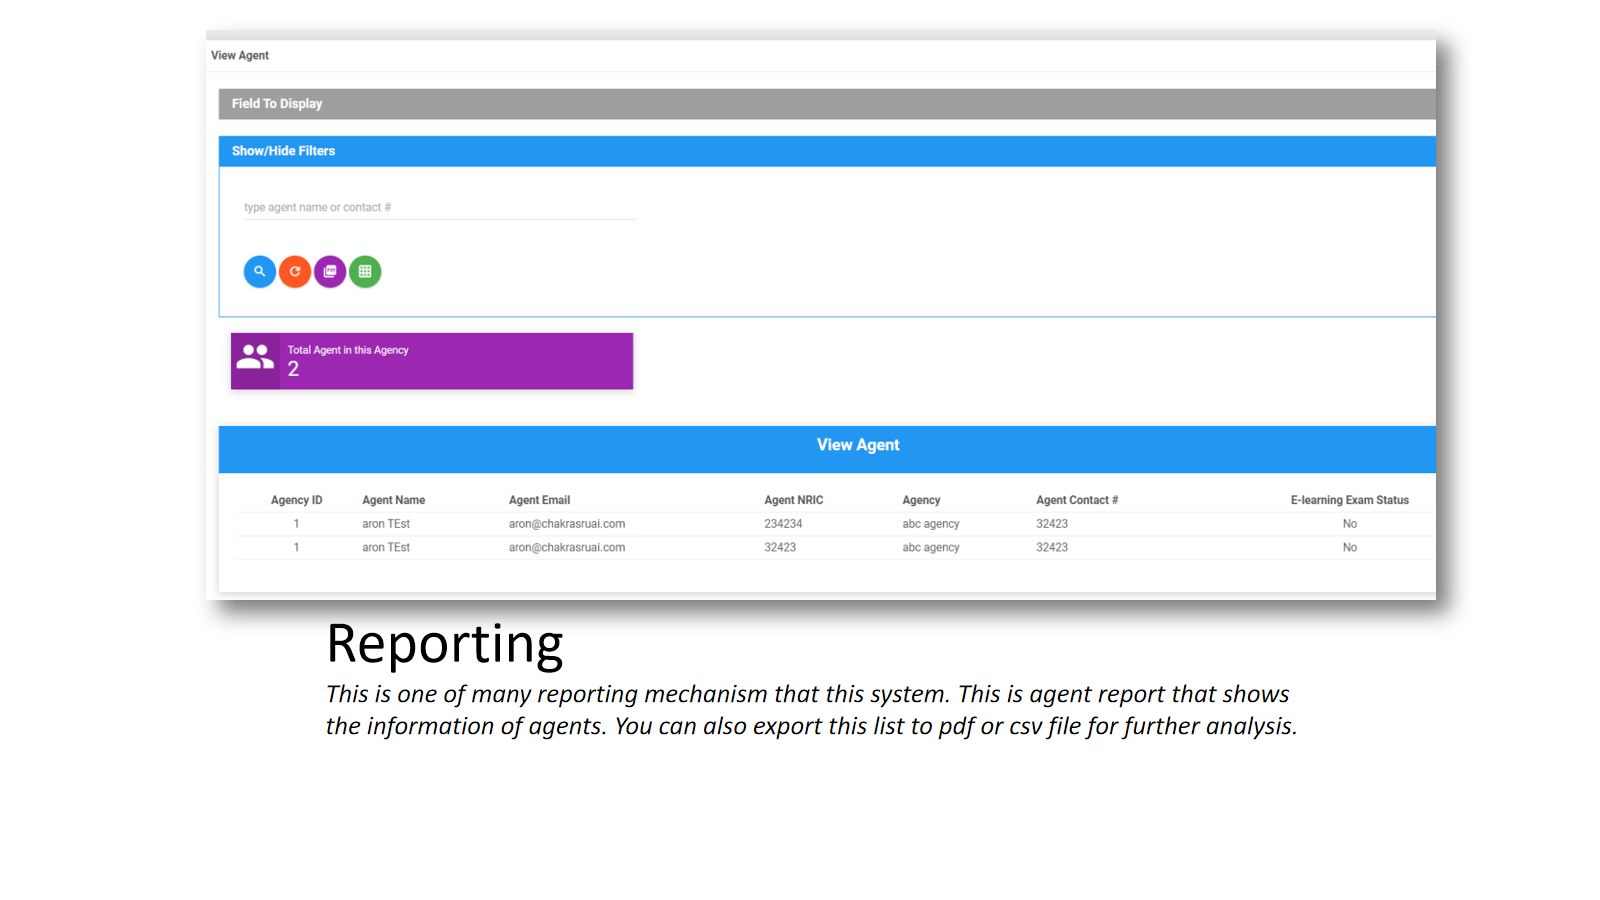Click abc agency in the NRIC 234234 row
This screenshot has width=1600, height=900.
point(931,524)
